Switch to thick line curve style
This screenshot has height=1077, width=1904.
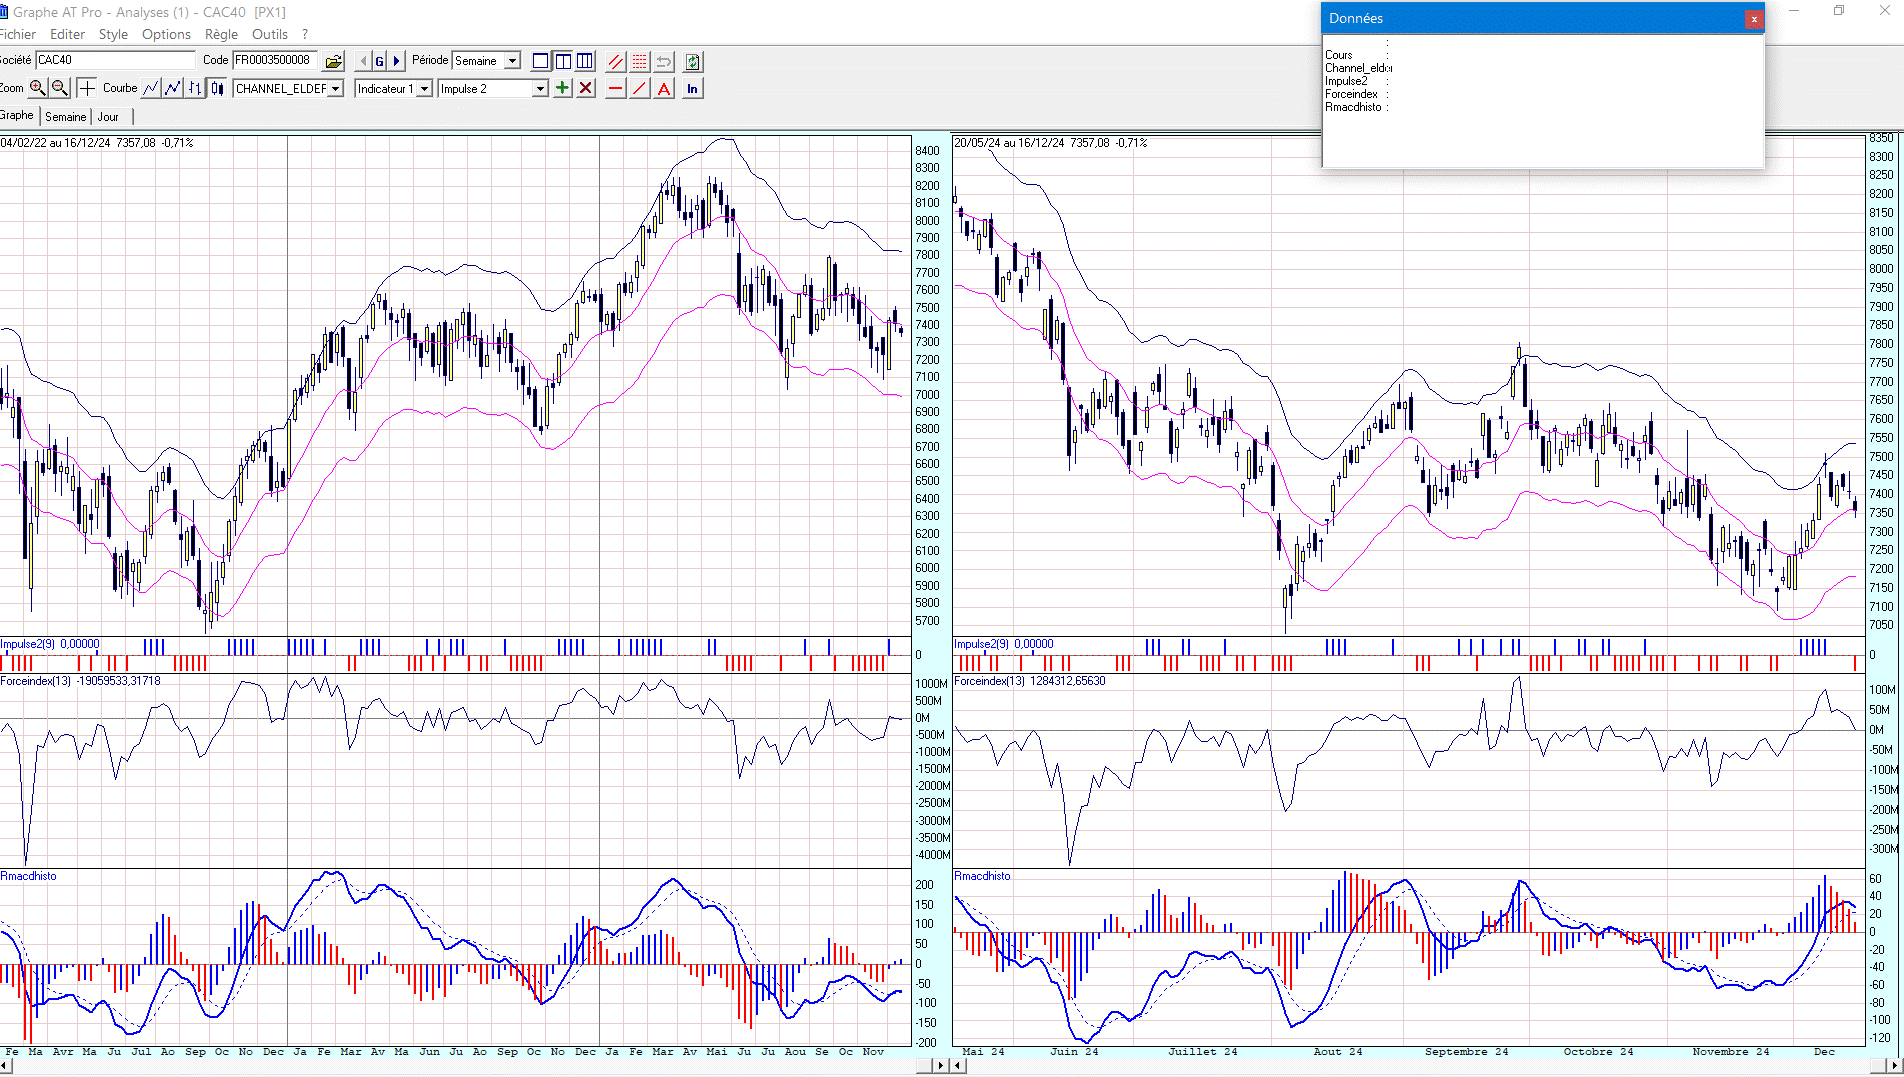[x=173, y=88]
